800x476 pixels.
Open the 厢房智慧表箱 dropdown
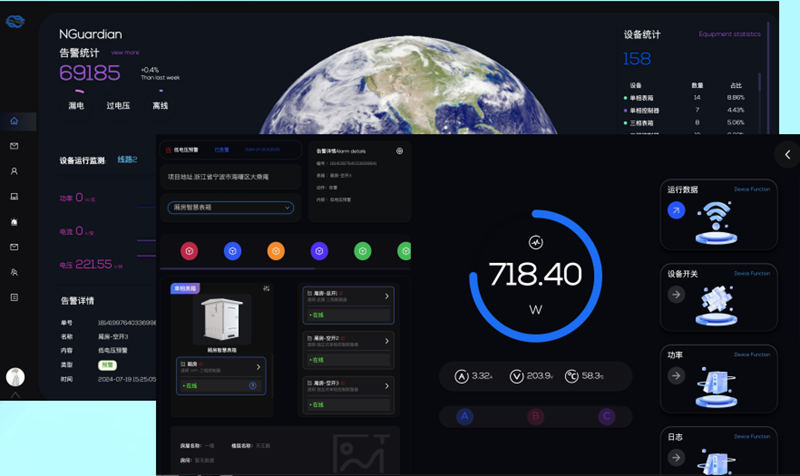click(230, 208)
